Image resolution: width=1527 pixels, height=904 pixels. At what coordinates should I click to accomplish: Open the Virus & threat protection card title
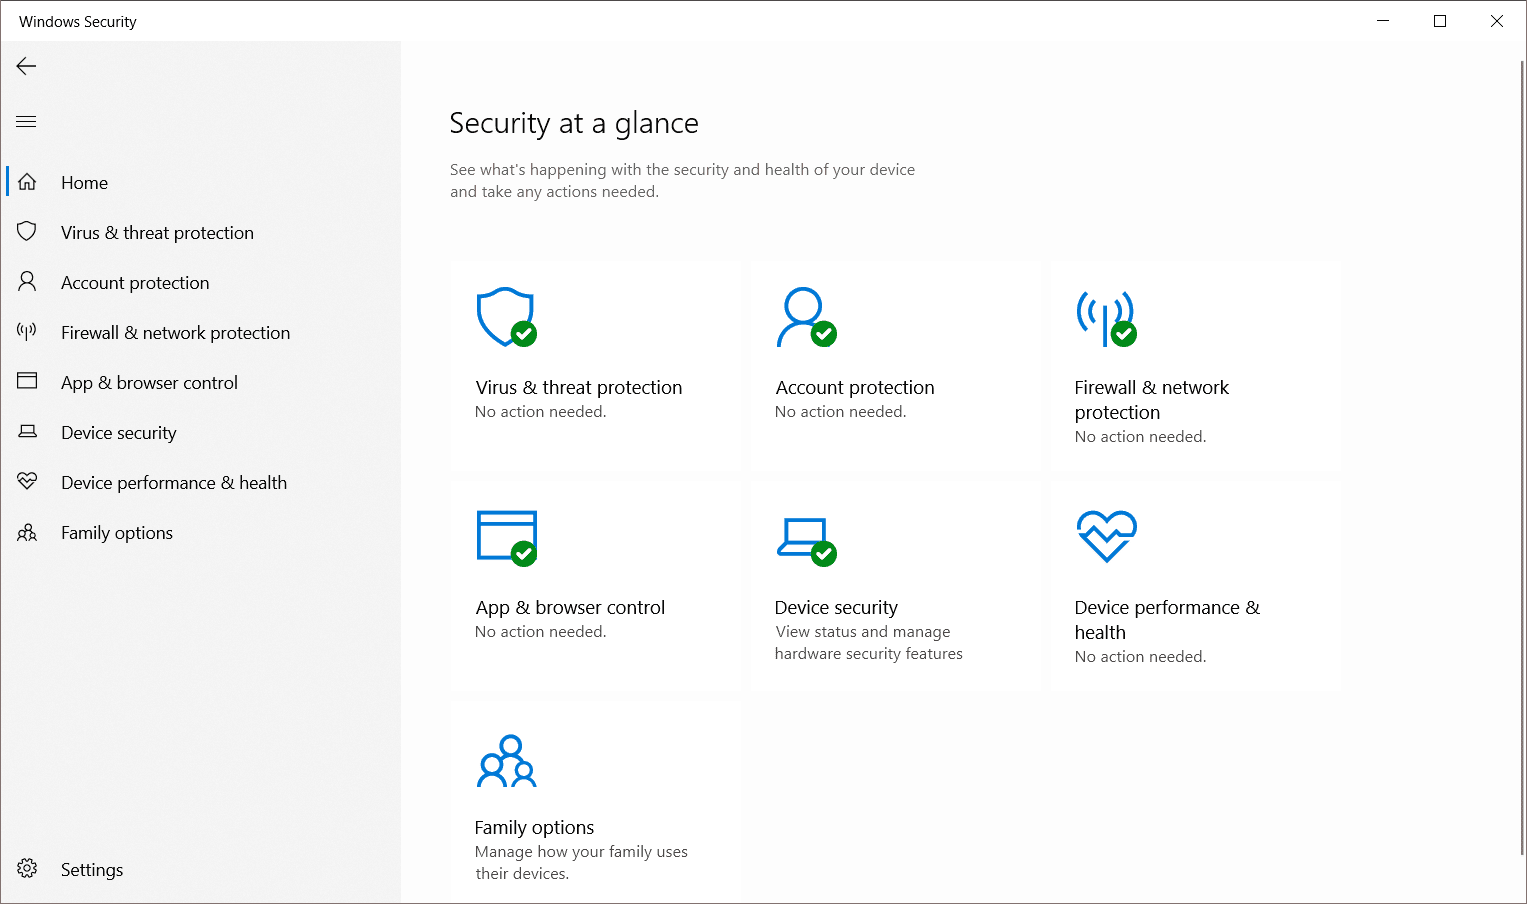(x=579, y=387)
